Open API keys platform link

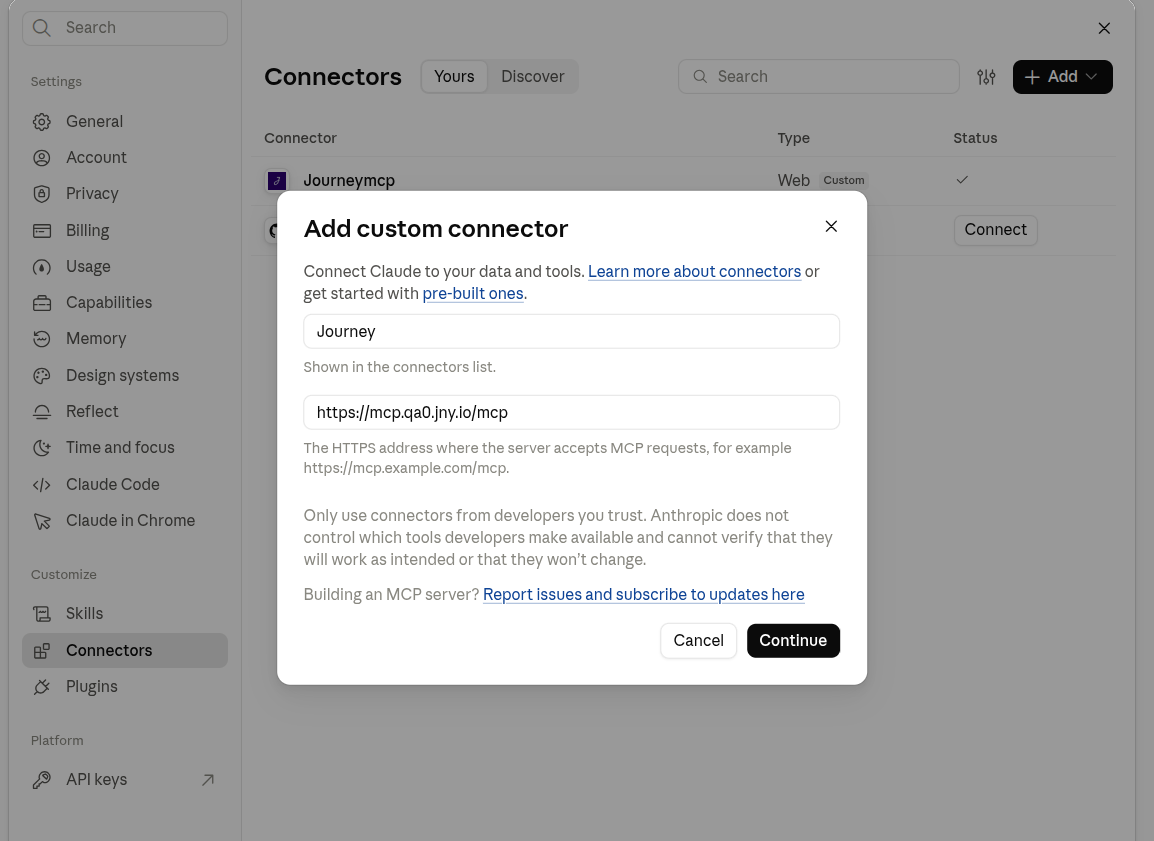[124, 779]
